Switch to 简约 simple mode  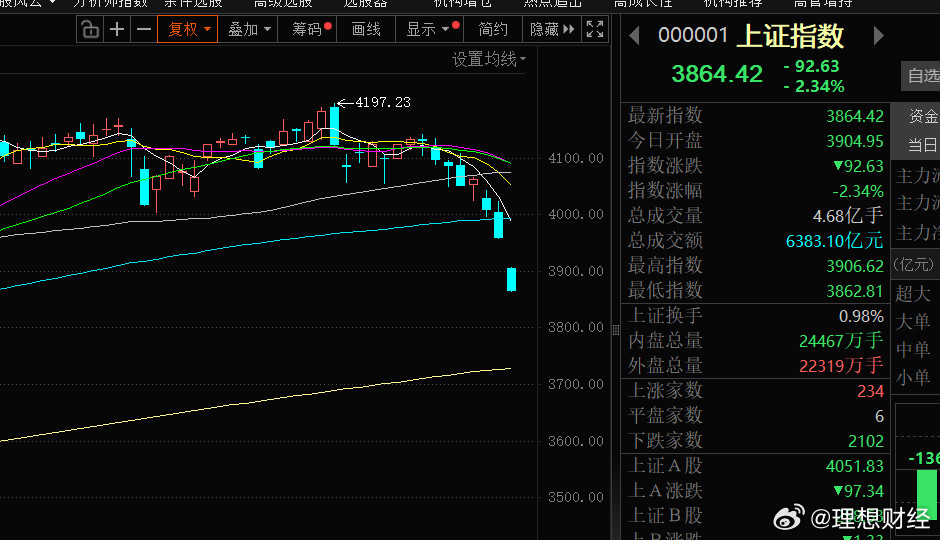pyautogui.click(x=493, y=29)
